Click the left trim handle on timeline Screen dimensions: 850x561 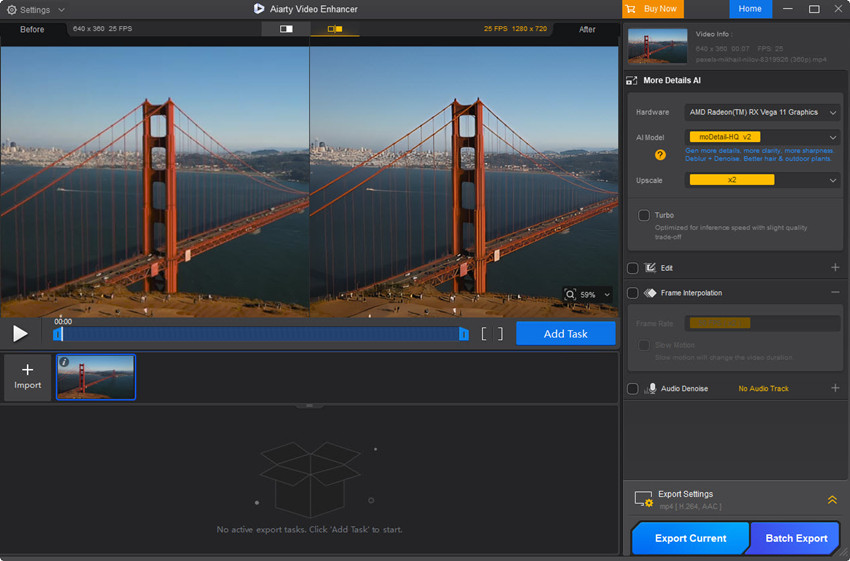point(57,334)
